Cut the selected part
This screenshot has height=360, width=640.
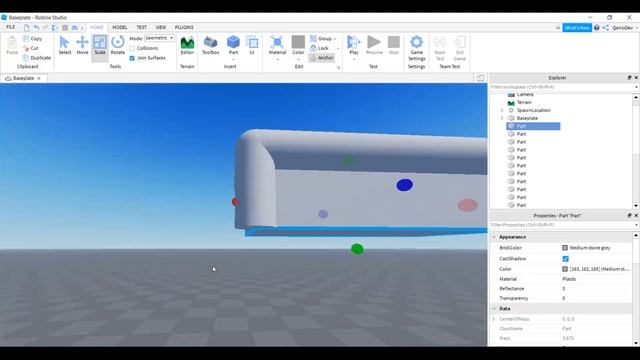coord(31,48)
